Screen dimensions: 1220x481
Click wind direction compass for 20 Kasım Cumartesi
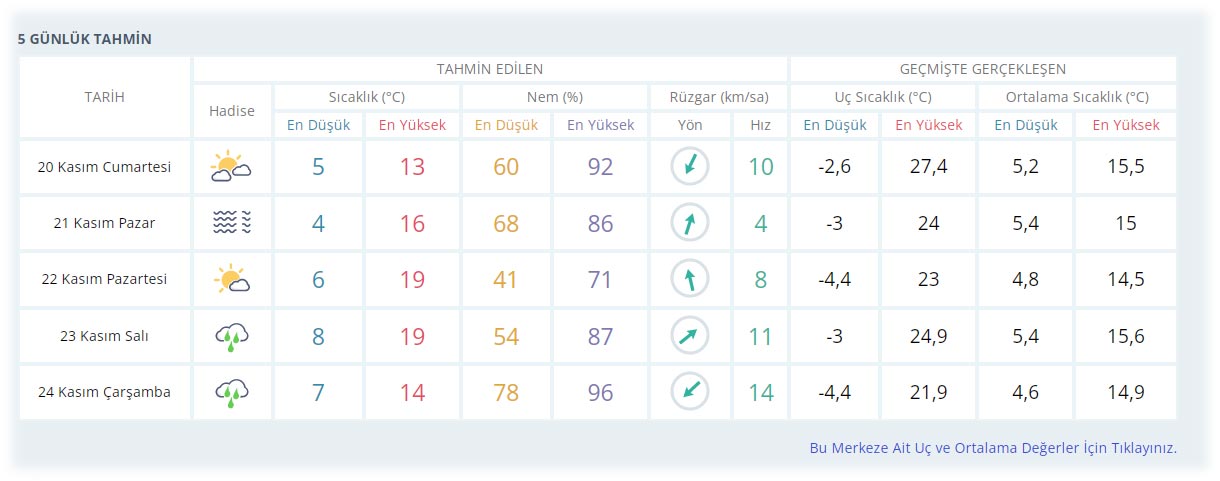click(689, 167)
